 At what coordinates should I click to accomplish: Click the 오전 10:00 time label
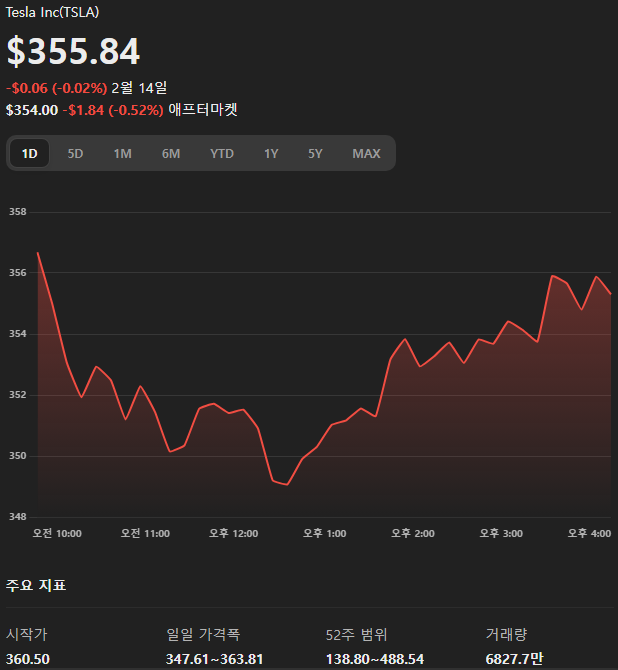coord(57,533)
